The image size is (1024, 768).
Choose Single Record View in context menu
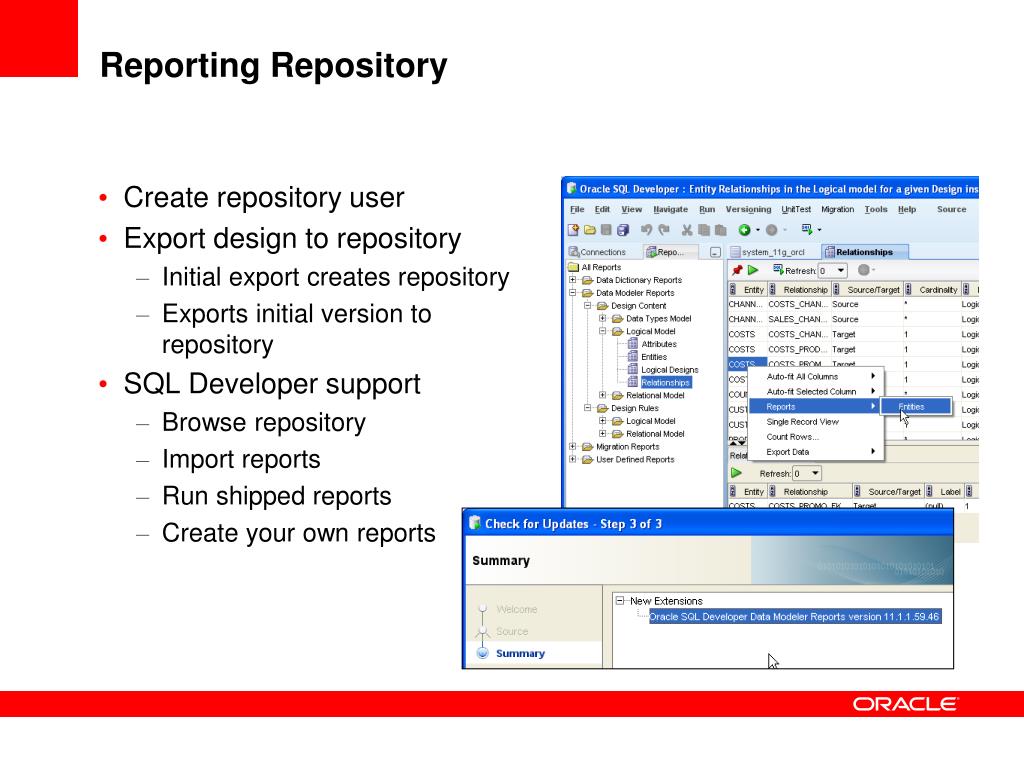tap(803, 422)
